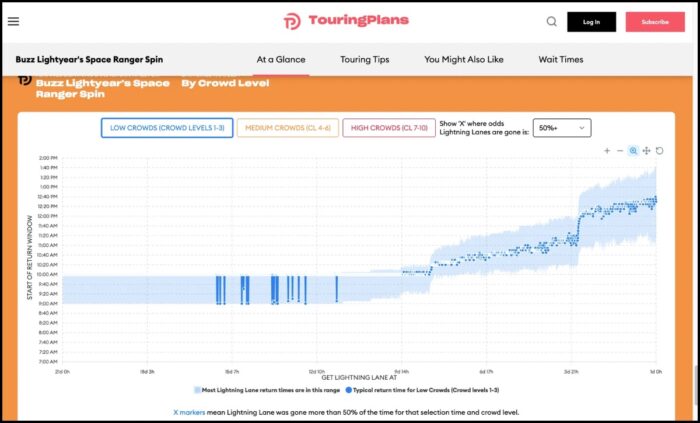The image size is (700, 423).
Task: Toggle the Most Lightning Lane return times legend
Action: click(267, 390)
